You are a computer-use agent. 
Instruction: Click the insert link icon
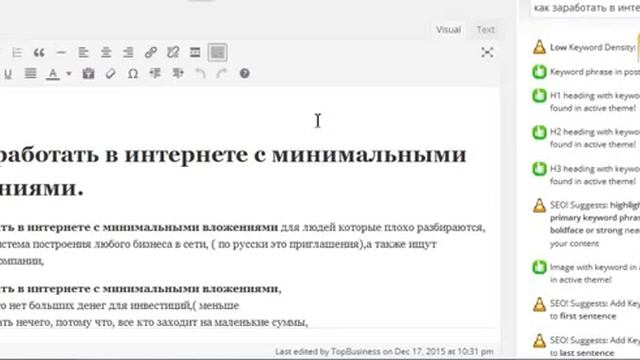pos(151,53)
